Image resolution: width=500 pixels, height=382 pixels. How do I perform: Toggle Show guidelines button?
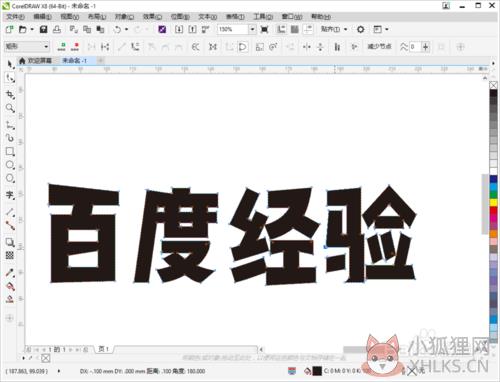click(x=308, y=30)
